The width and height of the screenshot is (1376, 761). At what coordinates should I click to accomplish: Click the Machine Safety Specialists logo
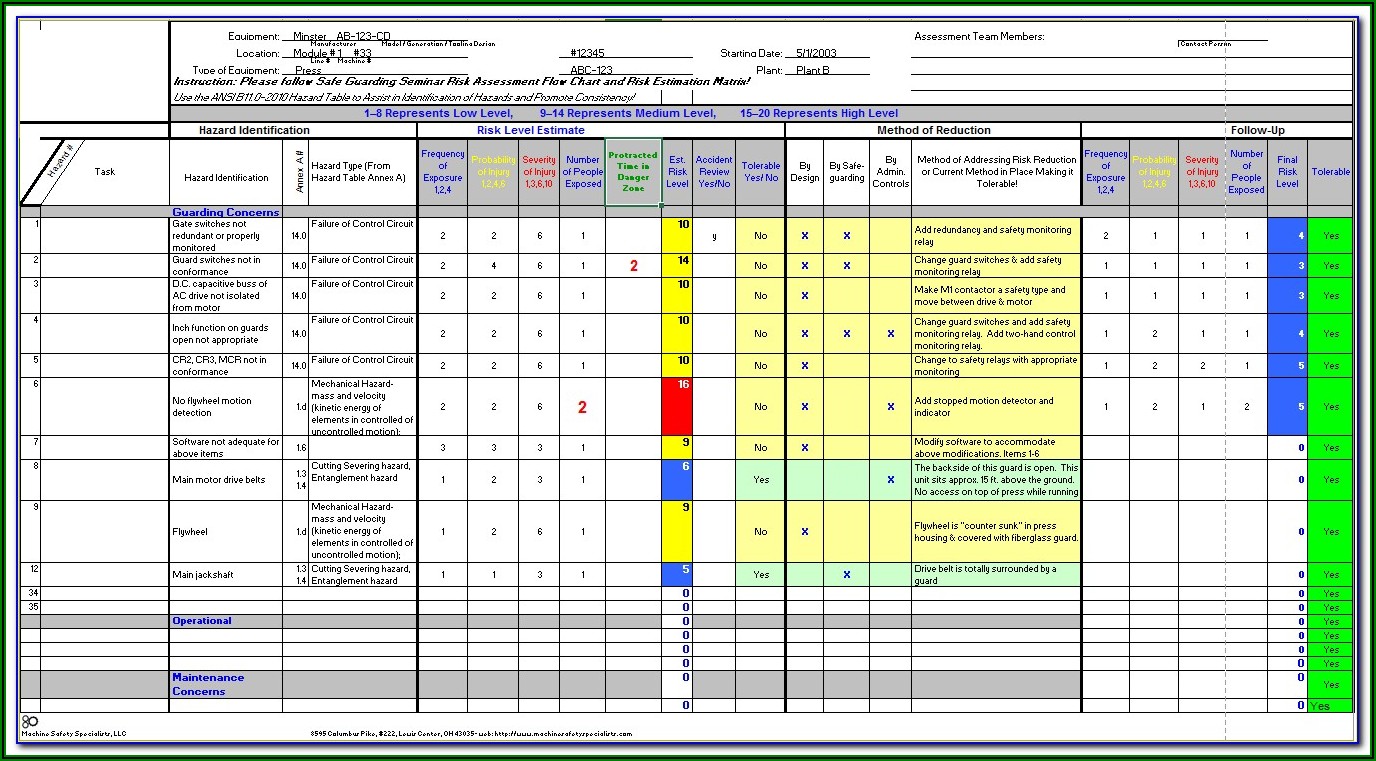tap(30, 721)
